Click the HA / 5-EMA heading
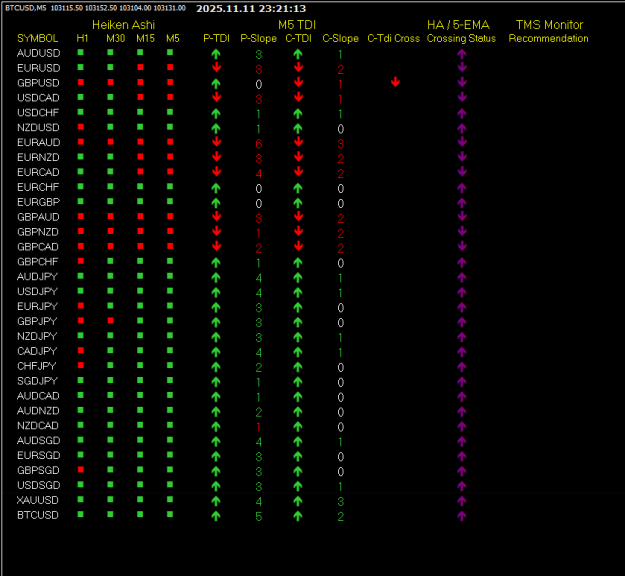This screenshot has height=576, width=625. click(x=458, y=25)
